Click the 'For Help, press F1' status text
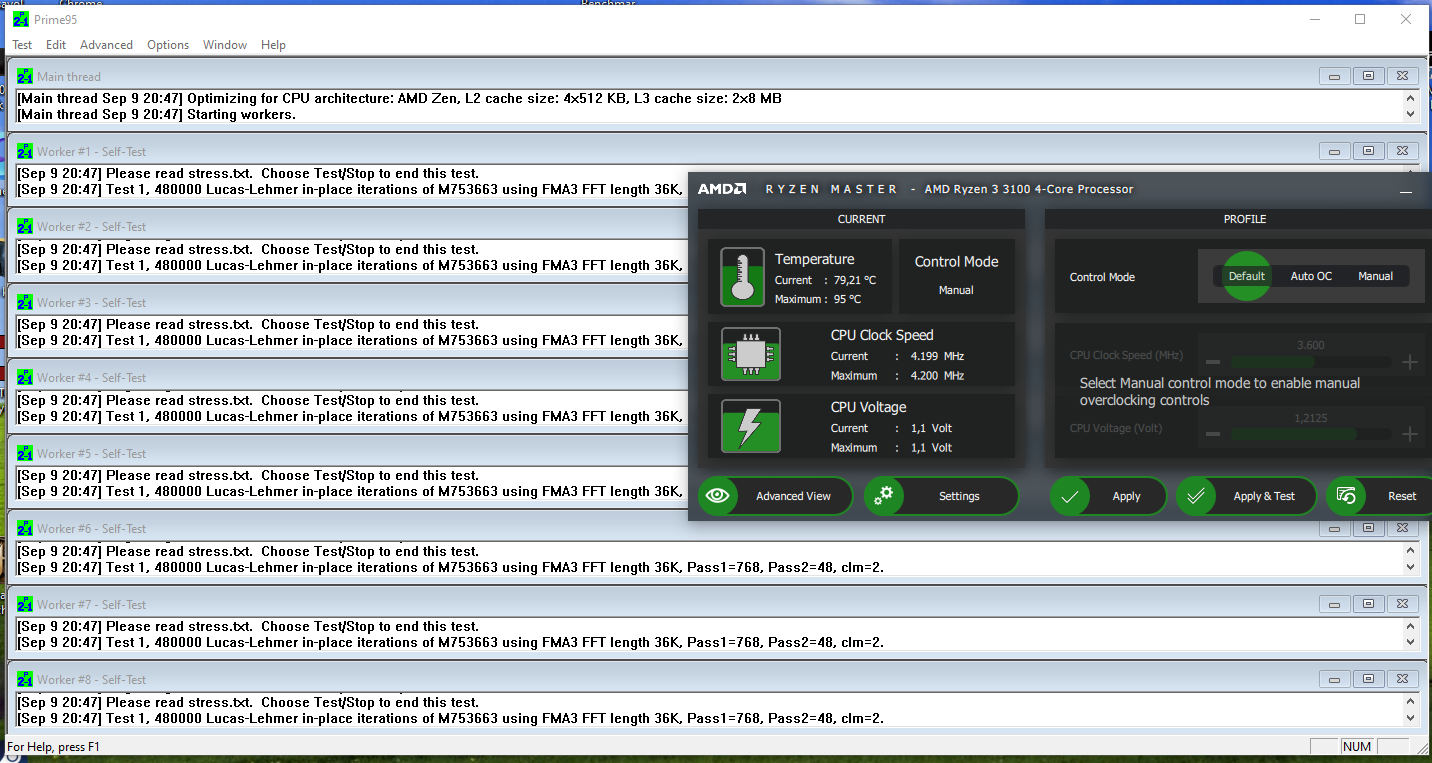The image size is (1432, 763). coord(54,747)
